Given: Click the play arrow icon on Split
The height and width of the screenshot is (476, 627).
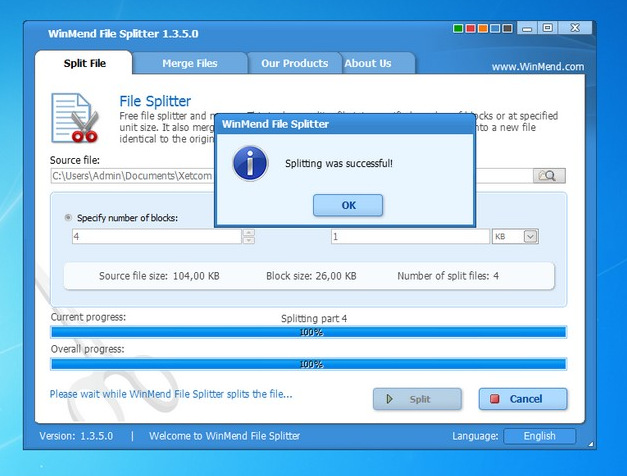Looking at the screenshot, I should 389,399.
